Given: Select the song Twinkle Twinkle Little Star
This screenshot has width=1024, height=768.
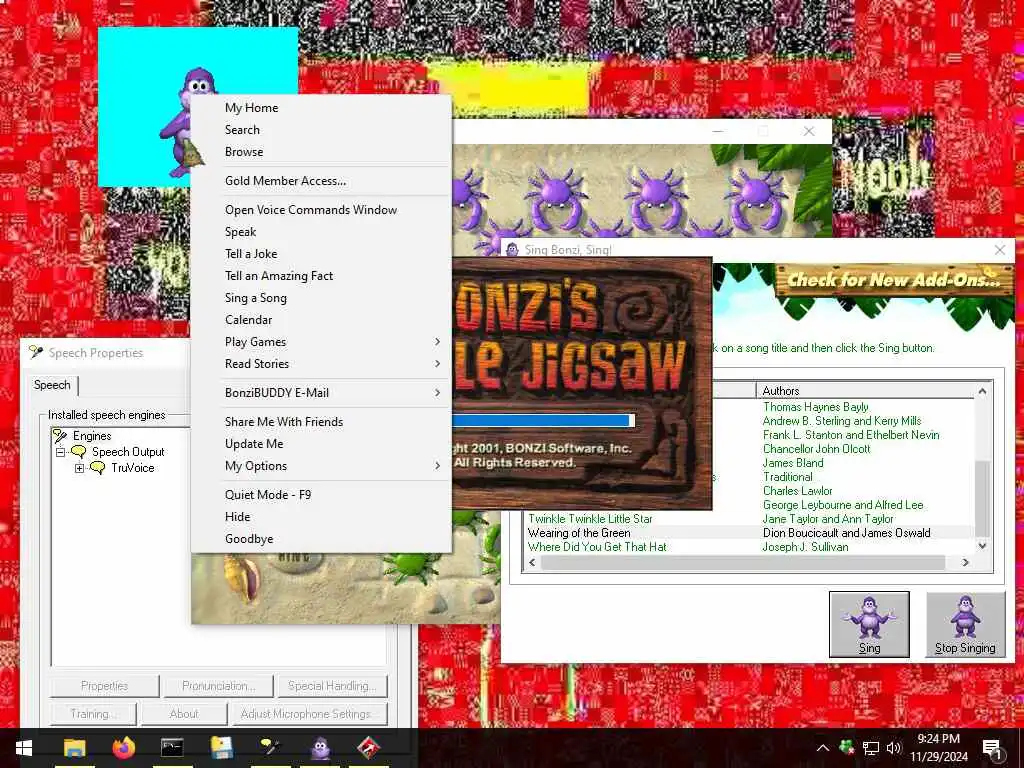Looking at the screenshot, I should point(590,519).
